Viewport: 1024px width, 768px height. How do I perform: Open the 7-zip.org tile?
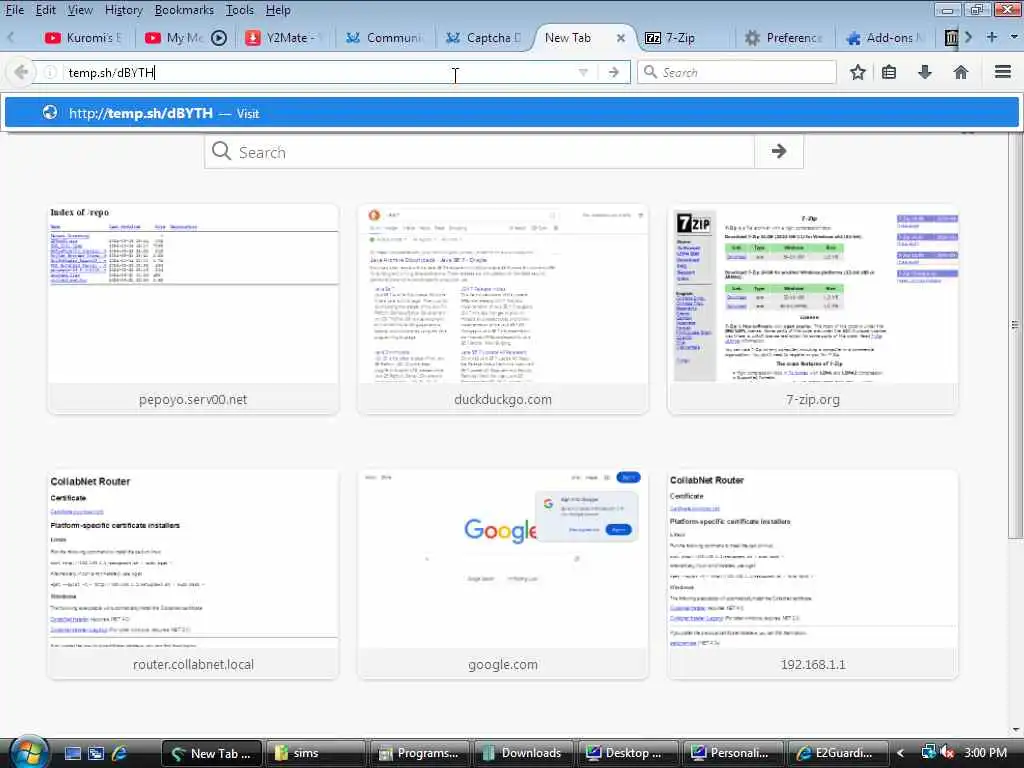pyautogui.click(x=813, y=309)
